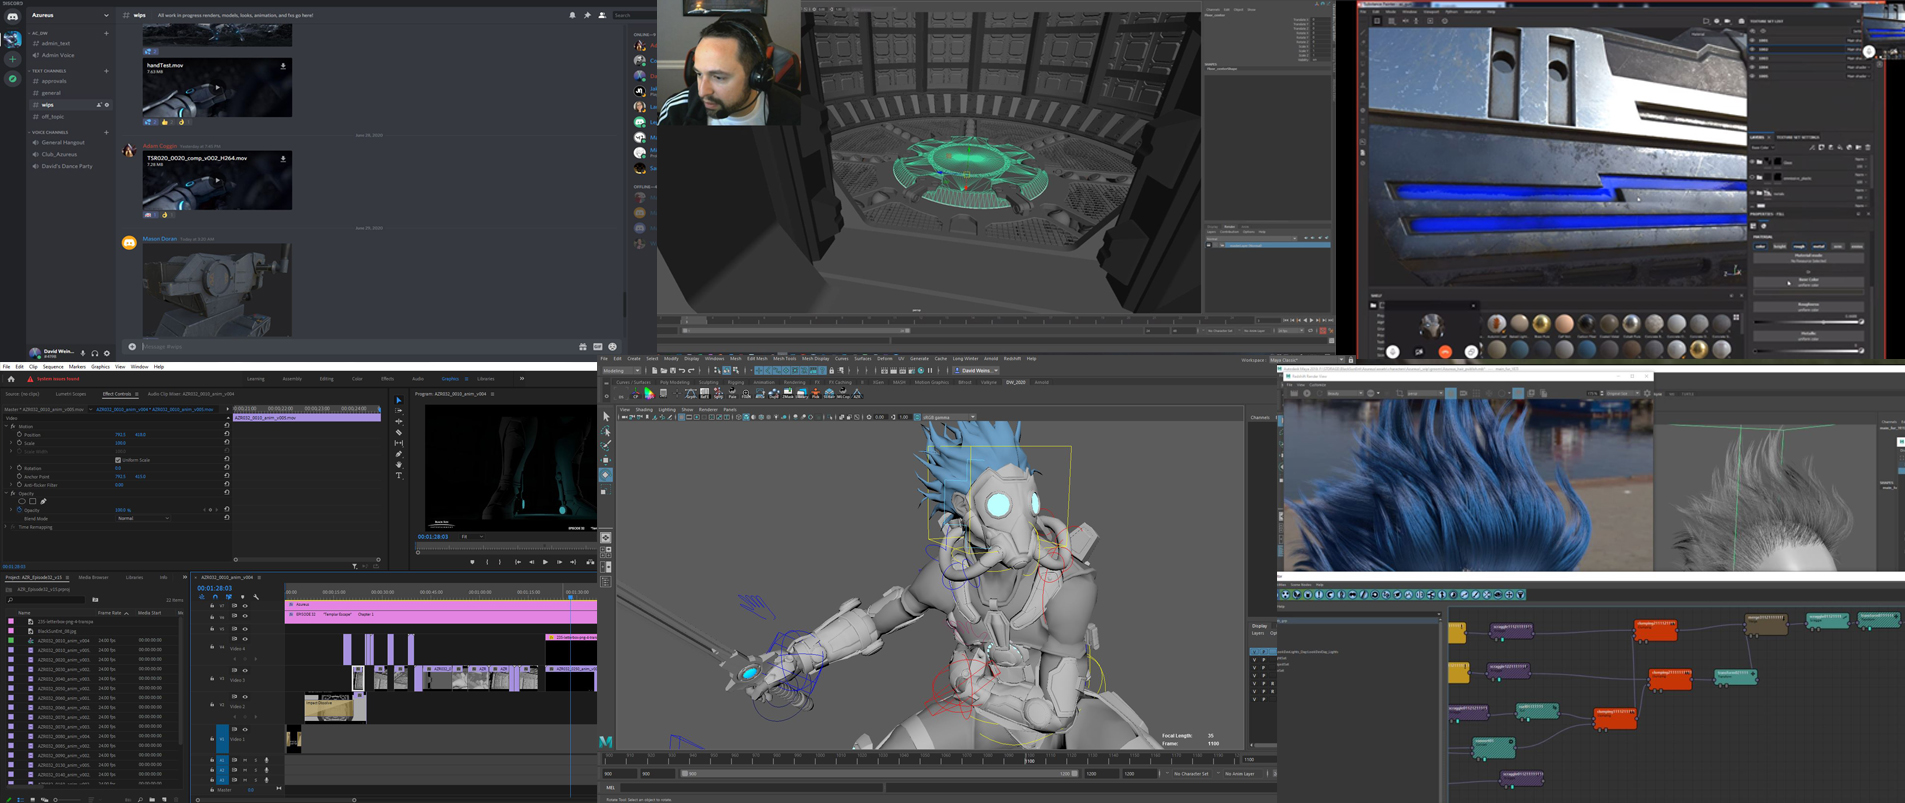The height and width of the screenshot is (803, 1905).
Task: Open Maya viewport Shading menu
Action: [644, 409]
